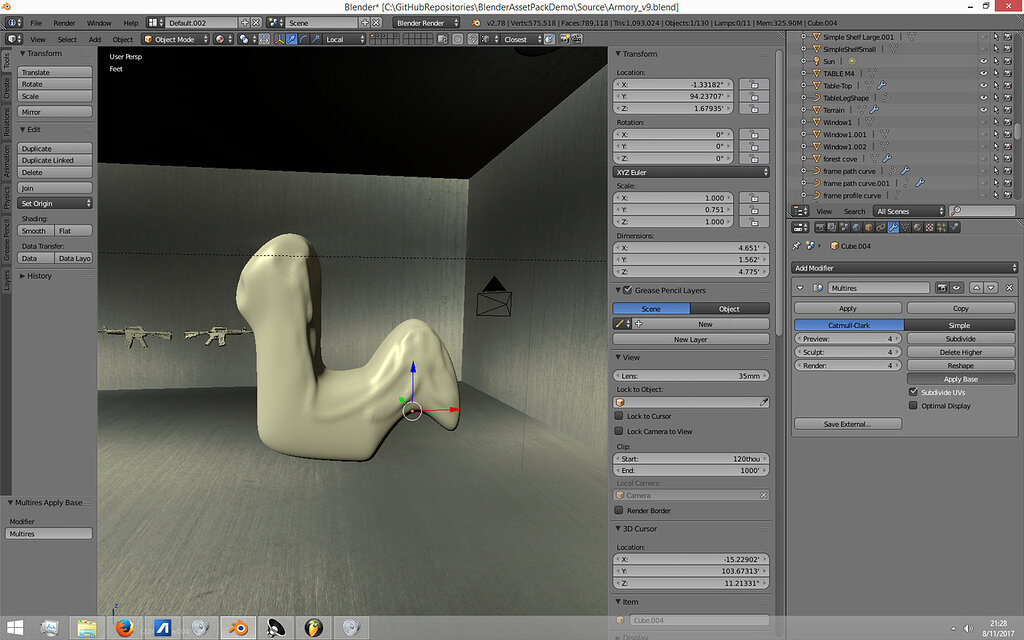The image size is (1024, 640).
Task: Open Firefox from the Windows taskbar
Action: point(124,627)
